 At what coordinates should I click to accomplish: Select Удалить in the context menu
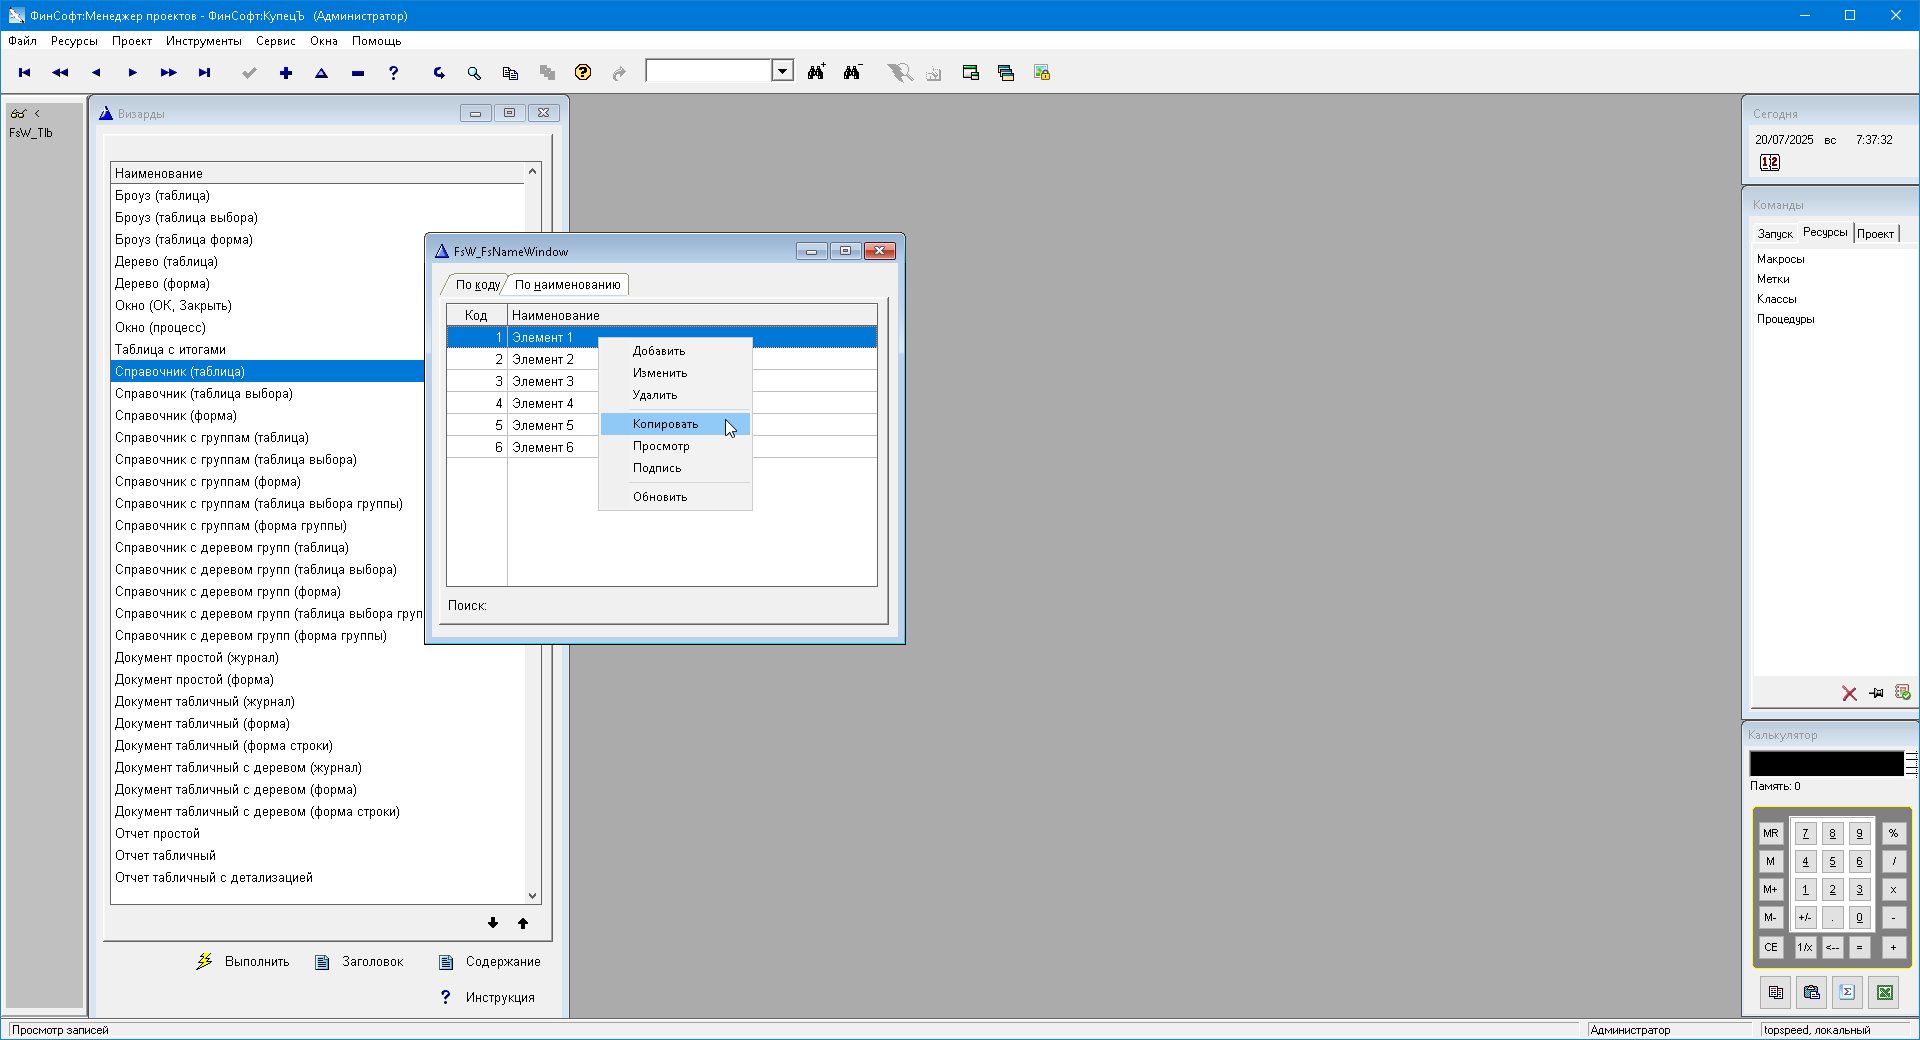654,395
